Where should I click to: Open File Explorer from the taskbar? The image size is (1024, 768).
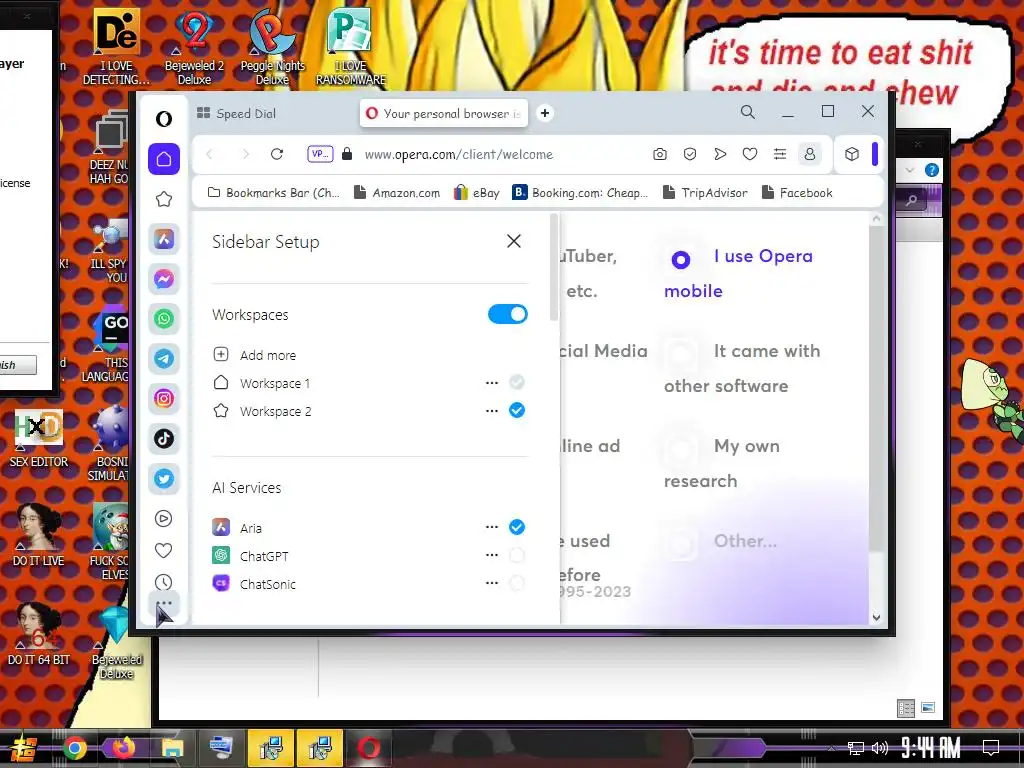pyautogui.click(x=172, y=748)
